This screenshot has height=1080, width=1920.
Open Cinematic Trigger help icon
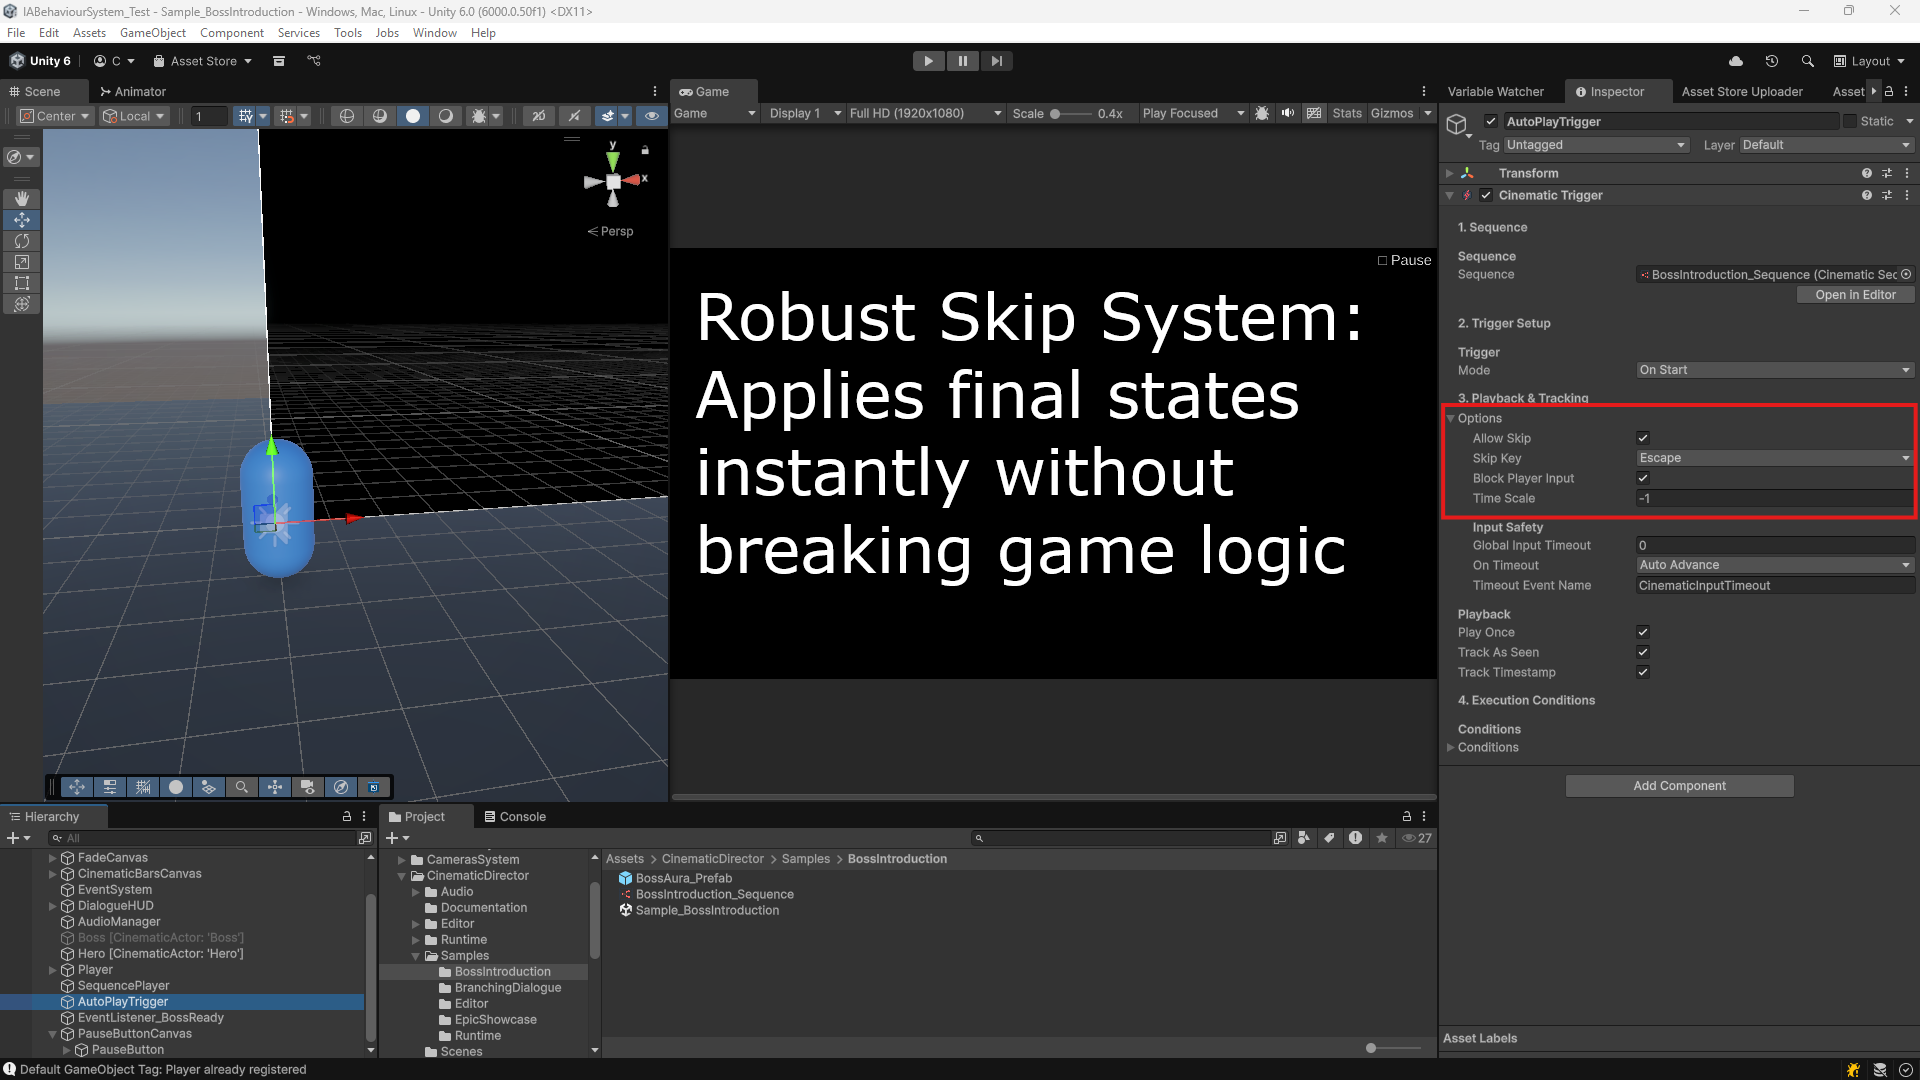1867,195
